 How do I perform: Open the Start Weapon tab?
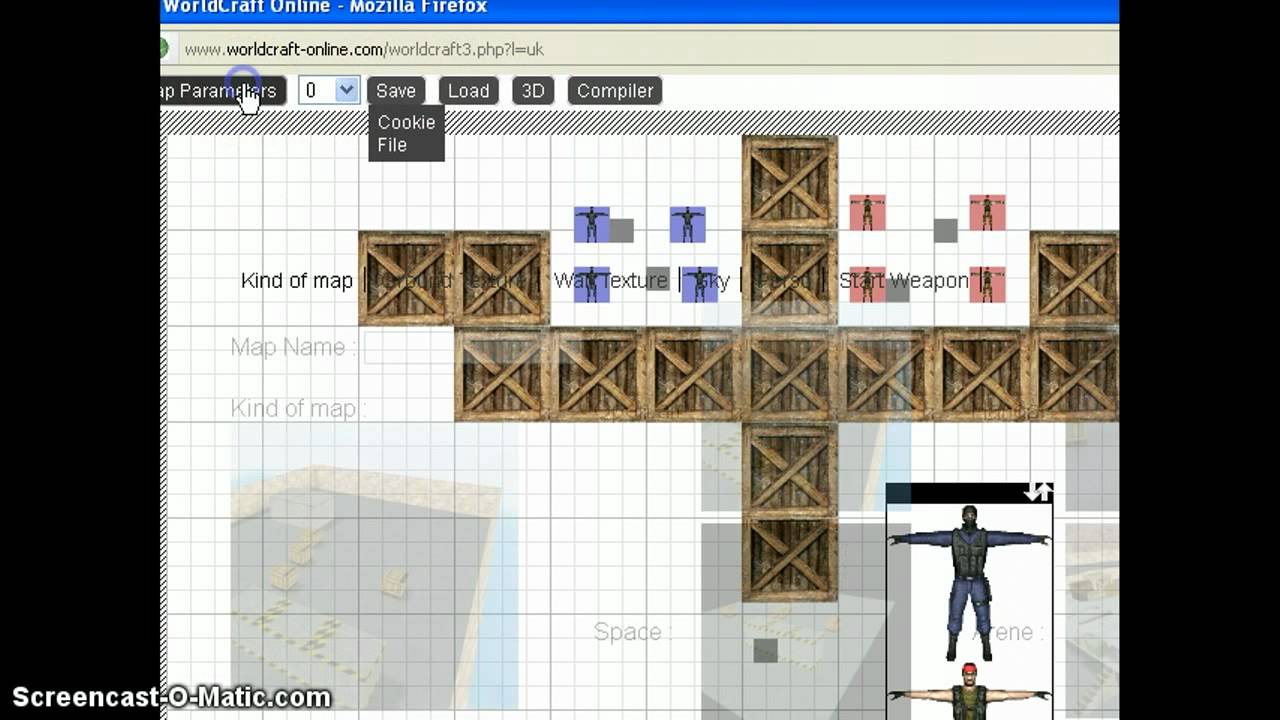pos(903,281)
